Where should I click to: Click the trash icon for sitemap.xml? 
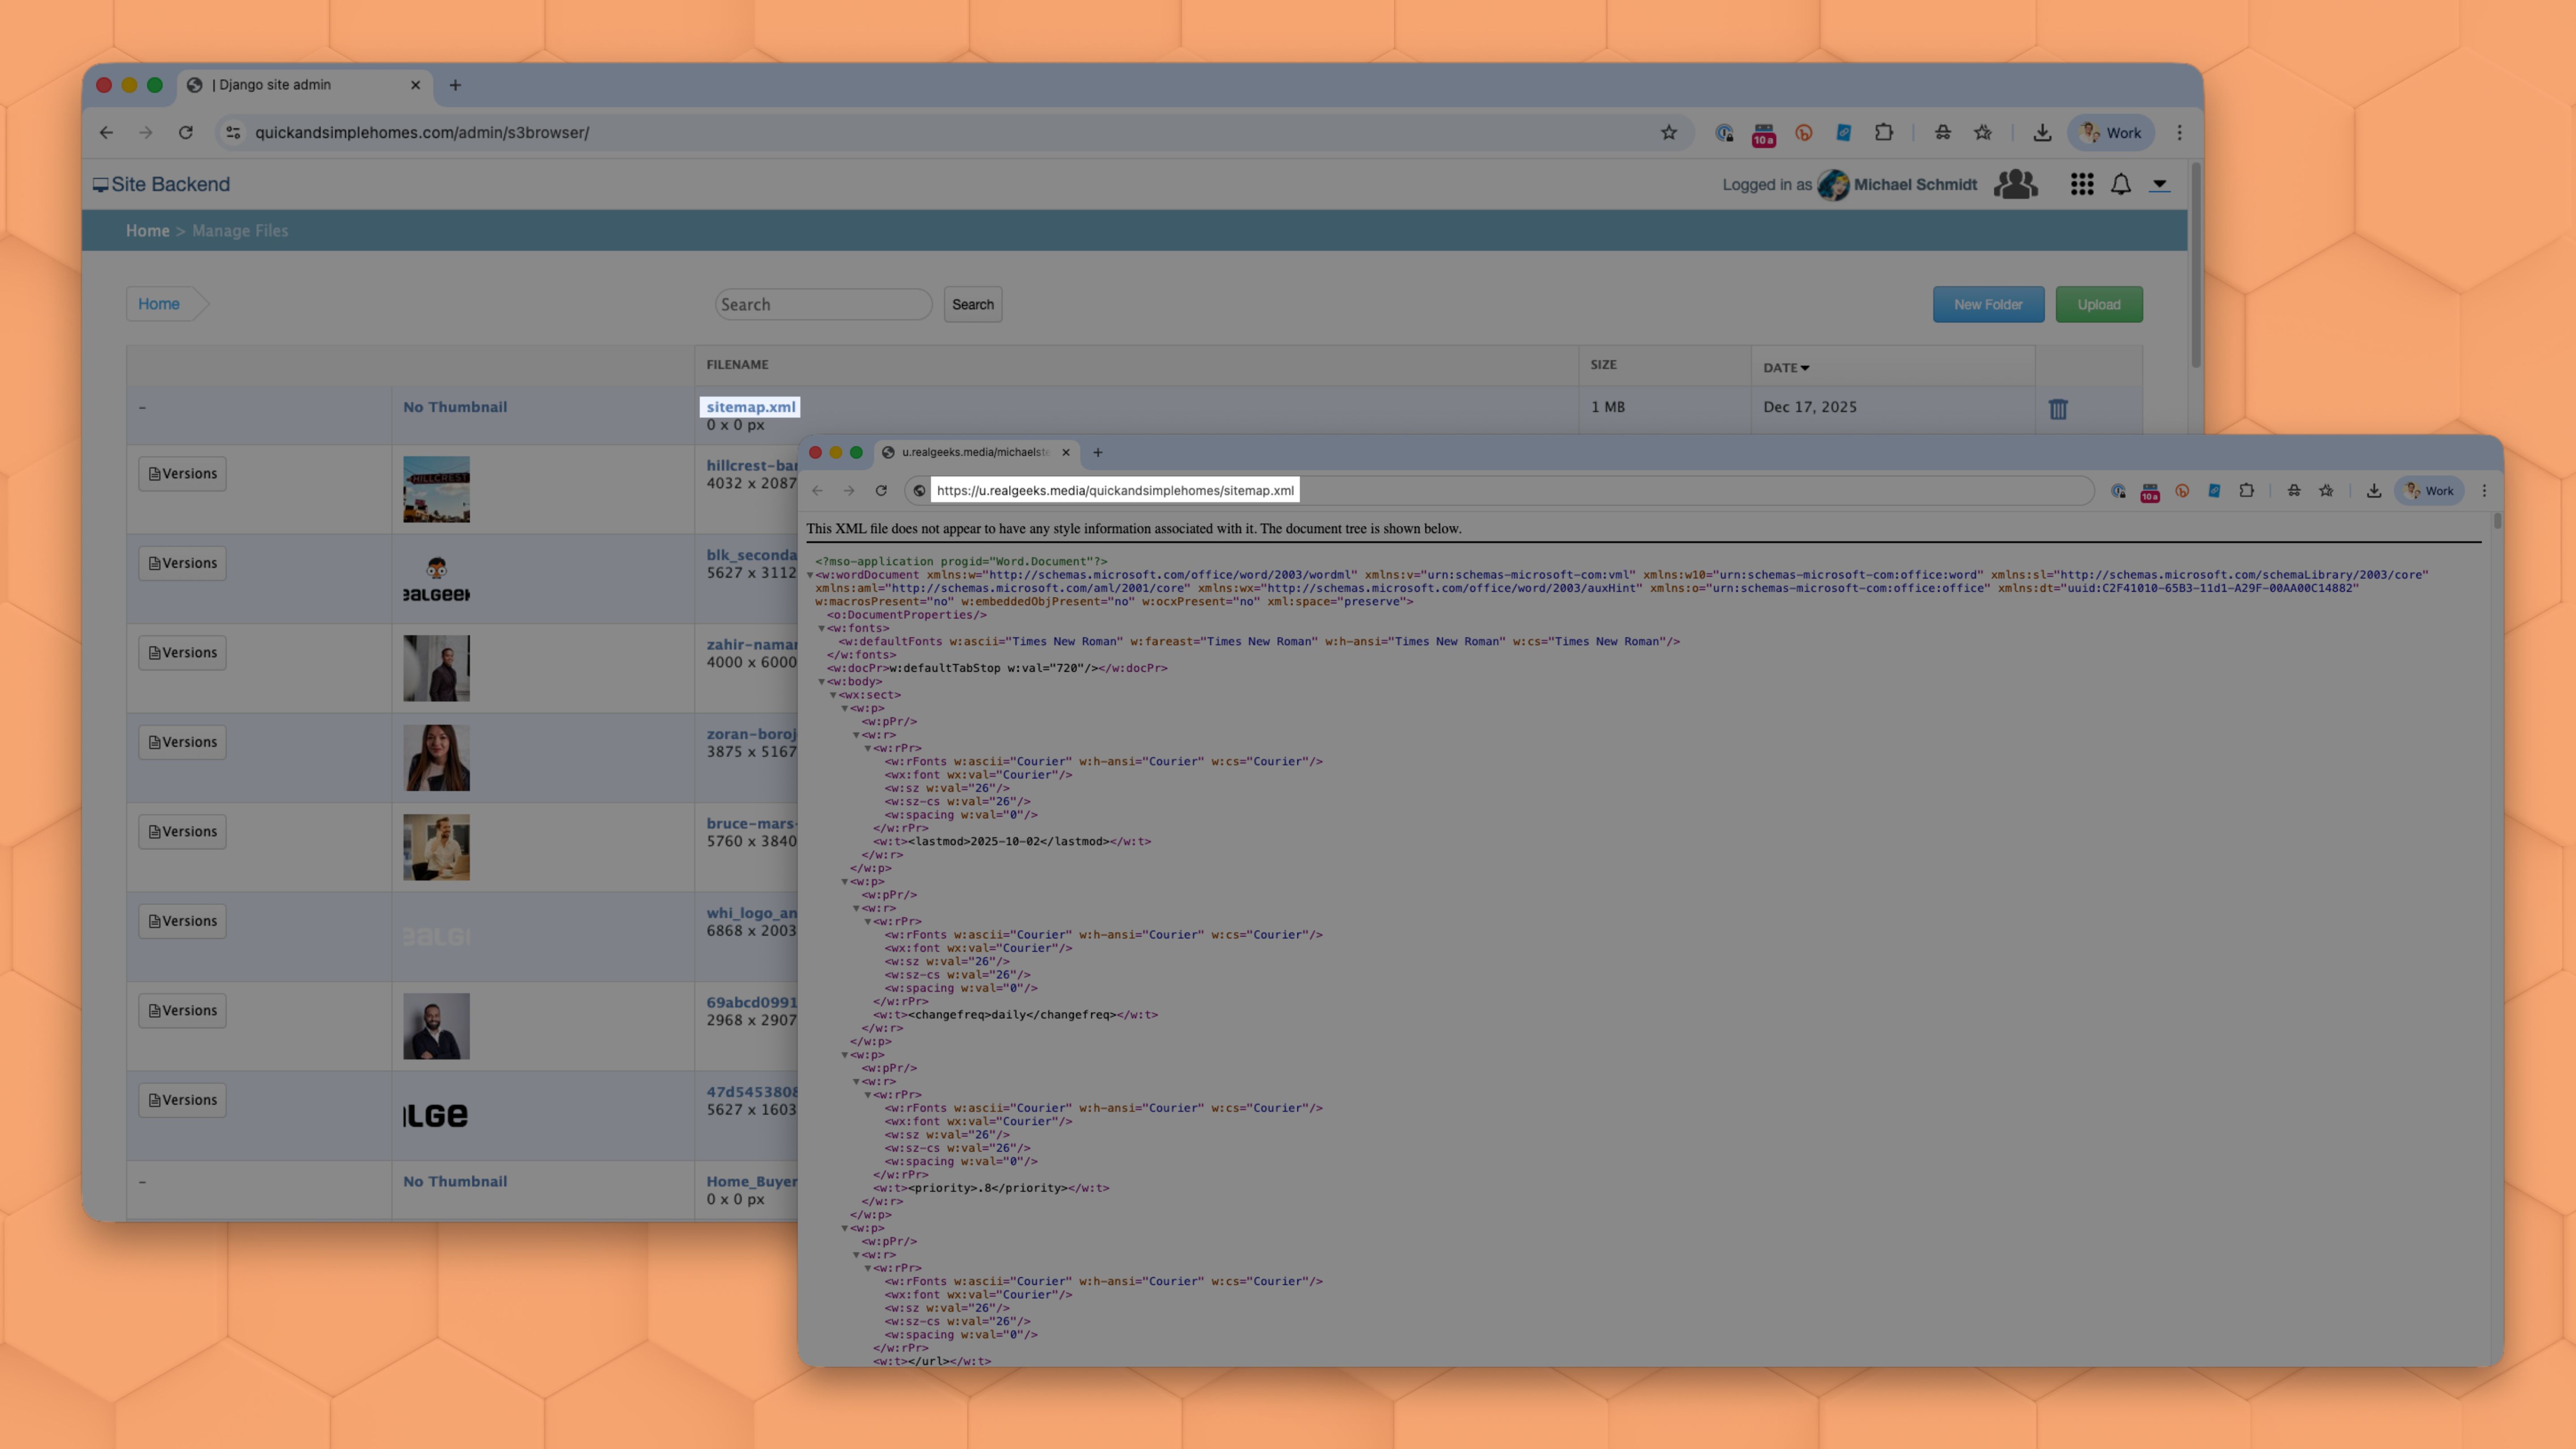[x=2057, y=409]
